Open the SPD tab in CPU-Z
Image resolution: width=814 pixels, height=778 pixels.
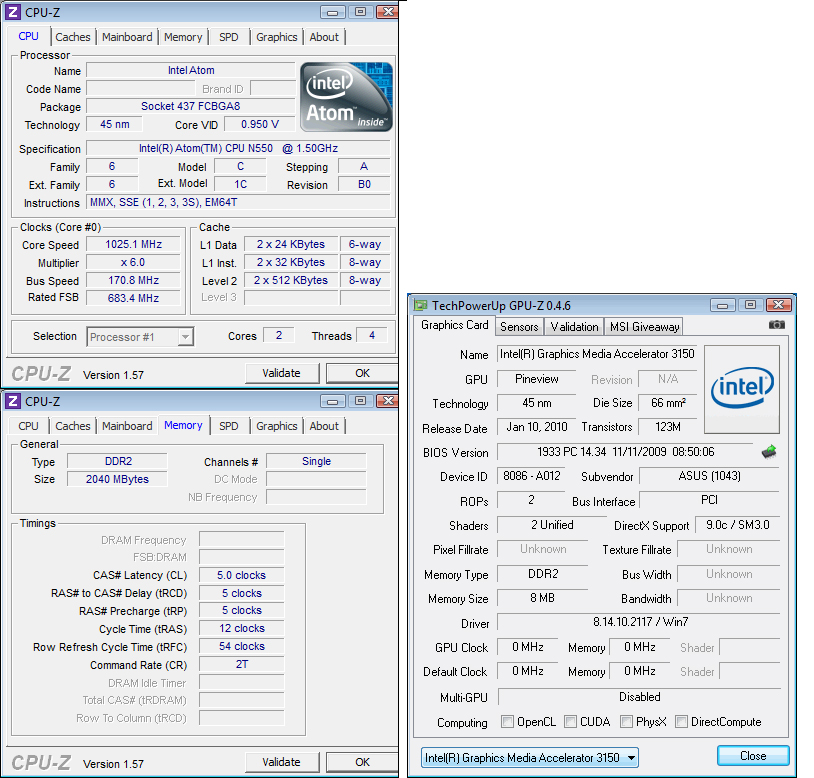coord(228,37)
